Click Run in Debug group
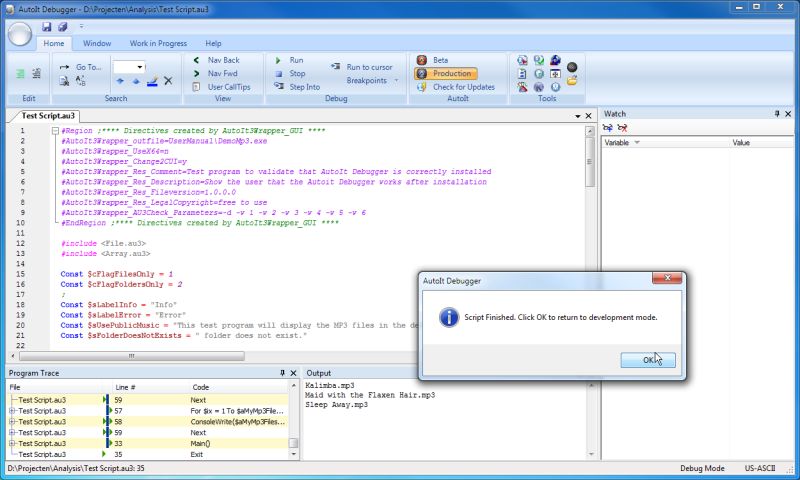Viewport: 800px width, 480px height. (290, 60)
